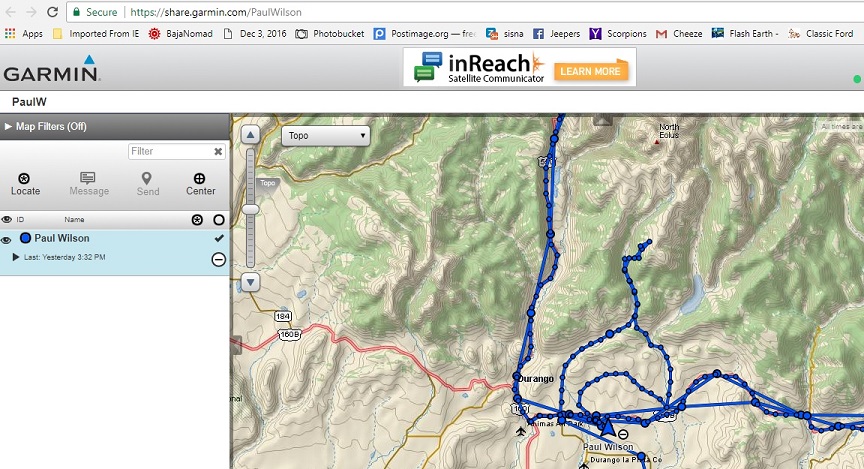Viewport: 864px width, 469px height.
Task: Click the inReach LEARN MORE button
Action: (590, 71)
